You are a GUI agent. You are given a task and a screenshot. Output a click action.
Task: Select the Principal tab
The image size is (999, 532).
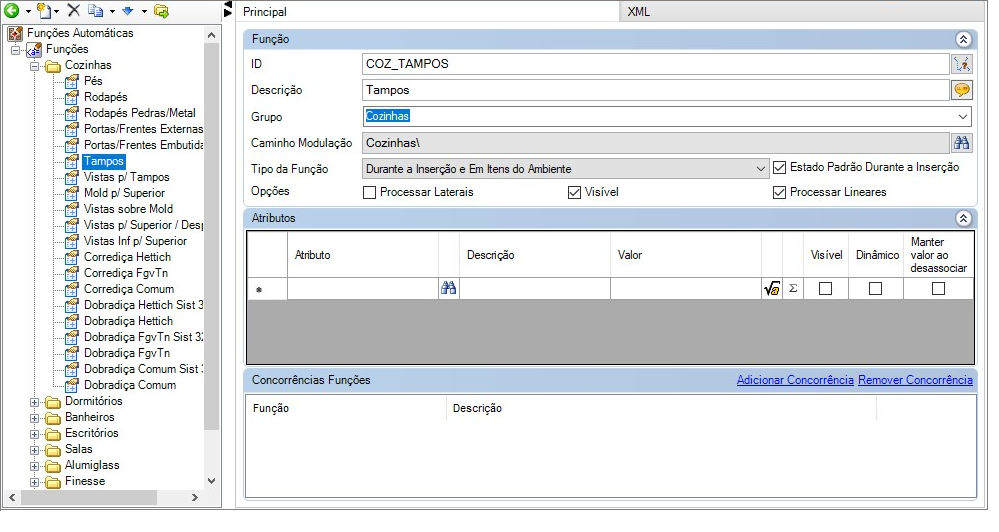[265, 12]
